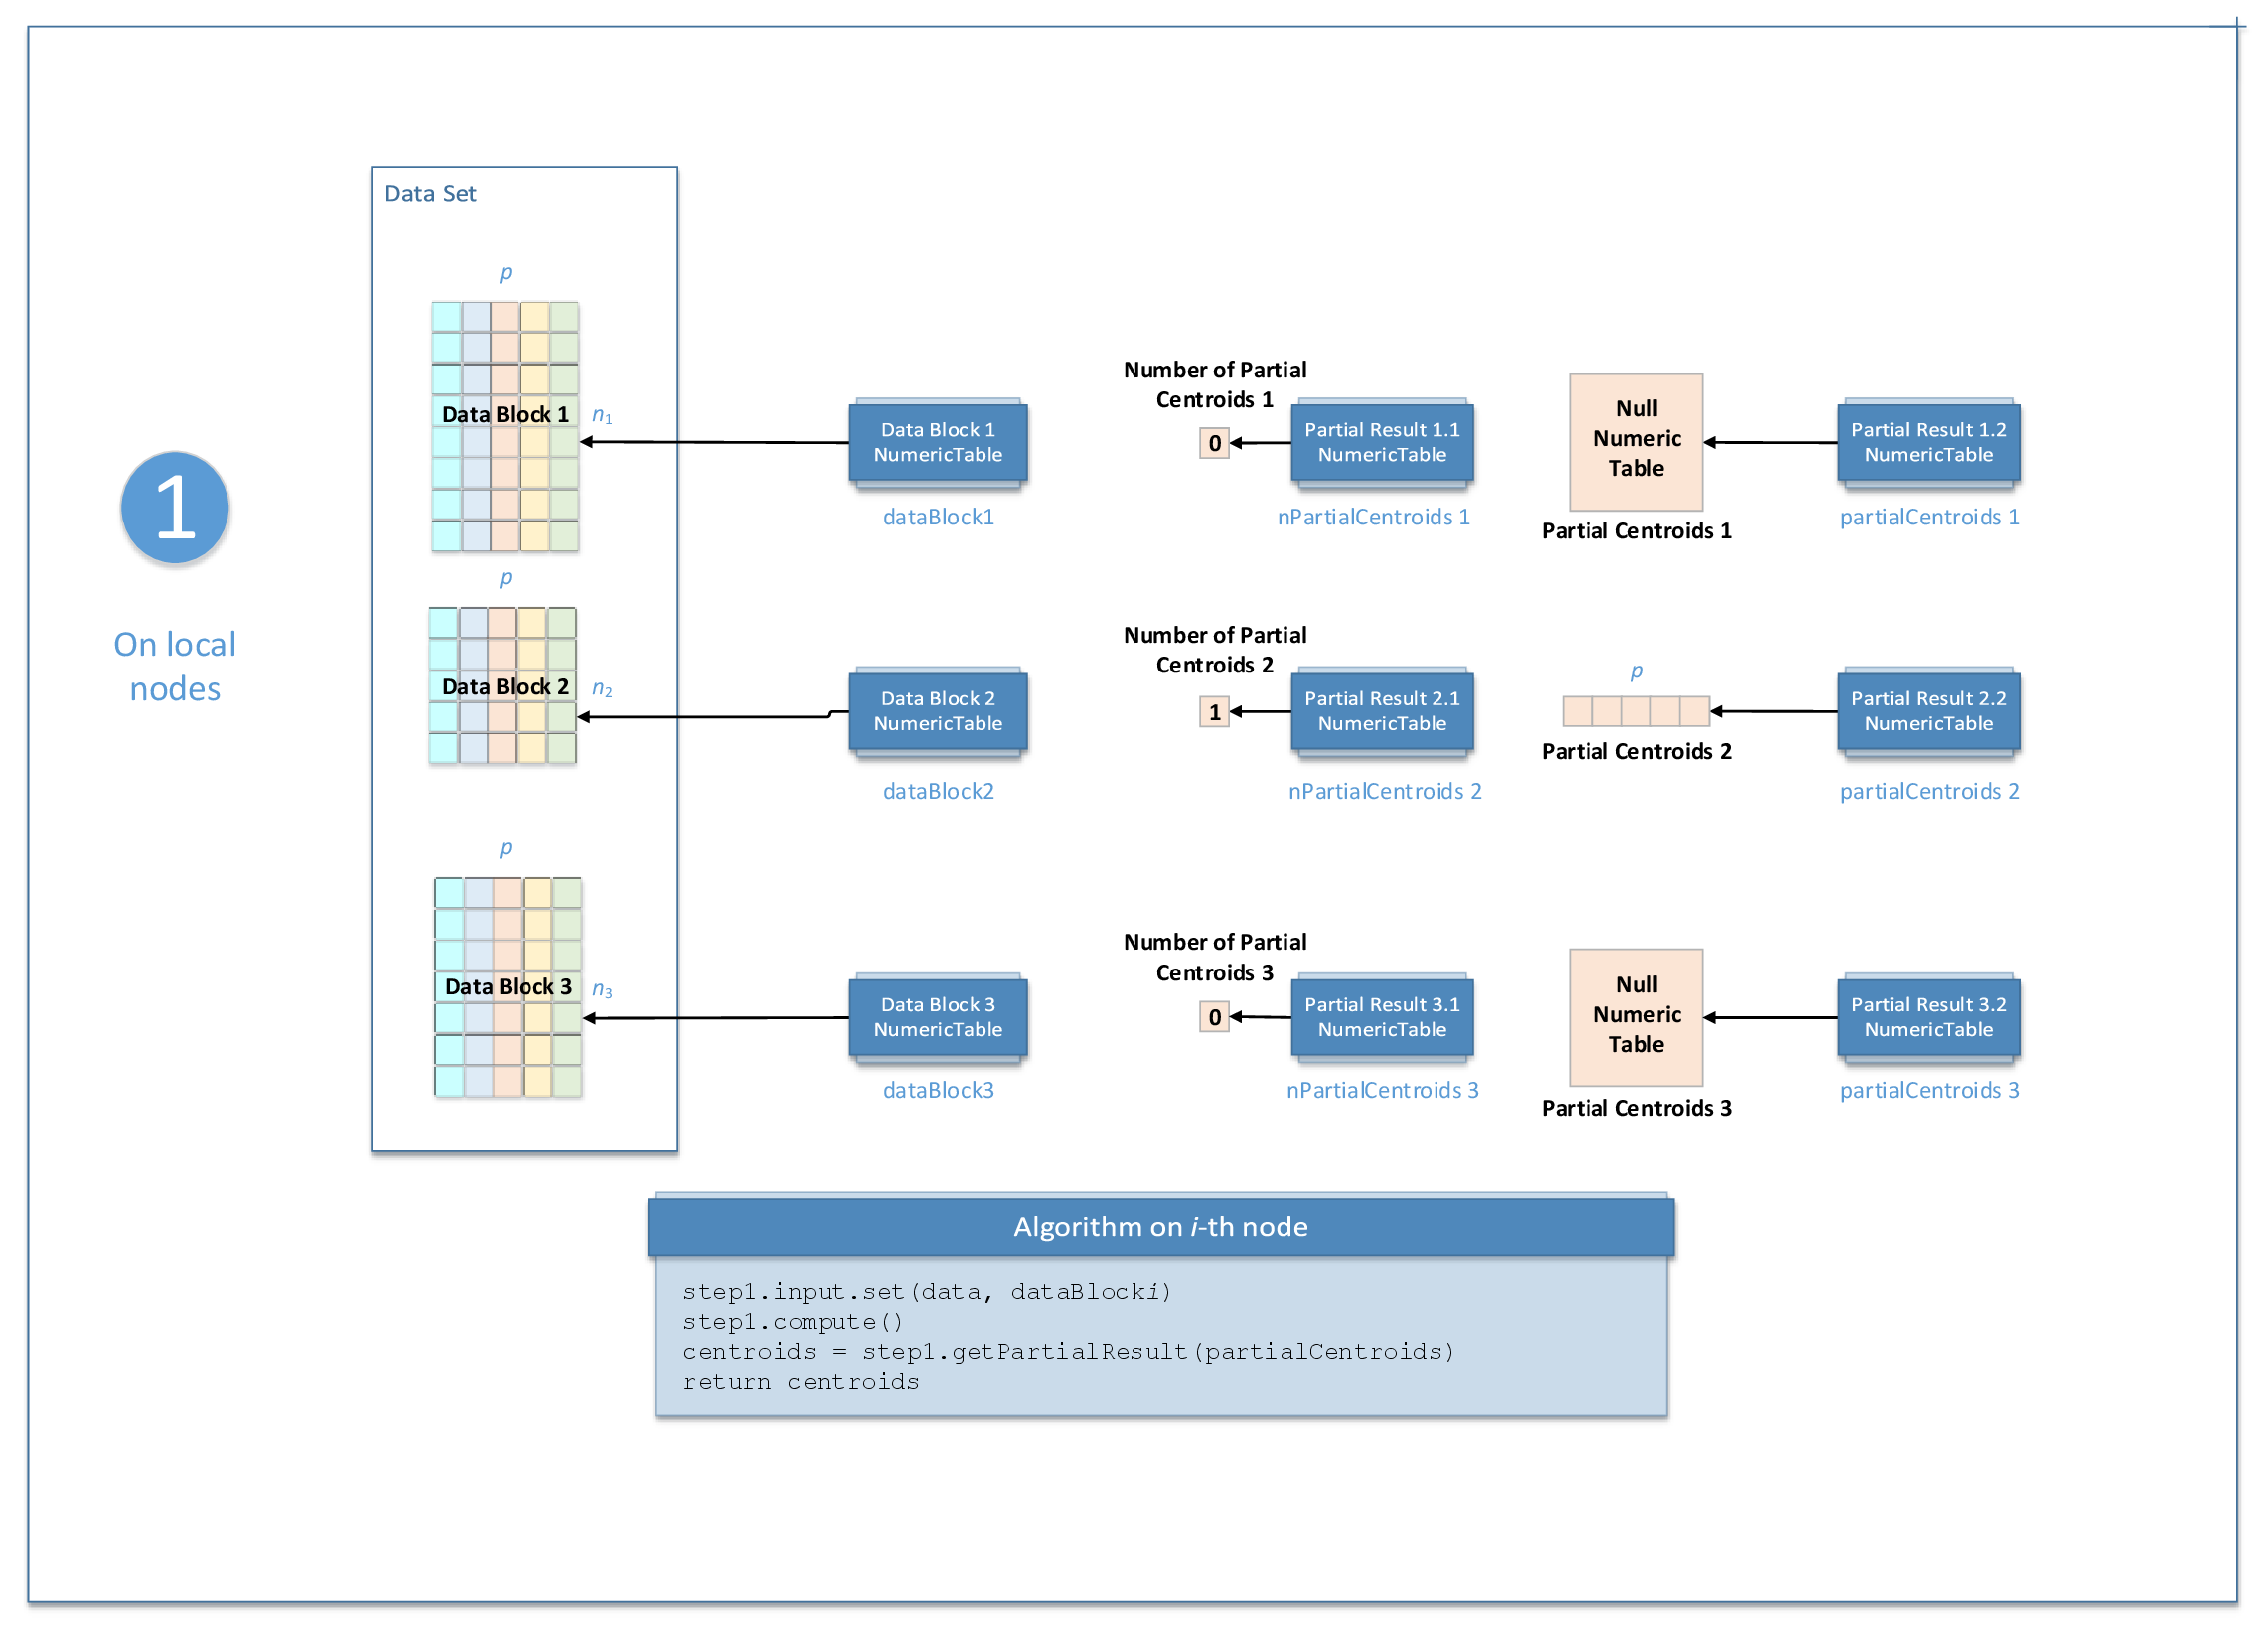Screen dimensions: 2268x1641
Task: Click the partialCentroids 2 label
Action: point(1928,791)
